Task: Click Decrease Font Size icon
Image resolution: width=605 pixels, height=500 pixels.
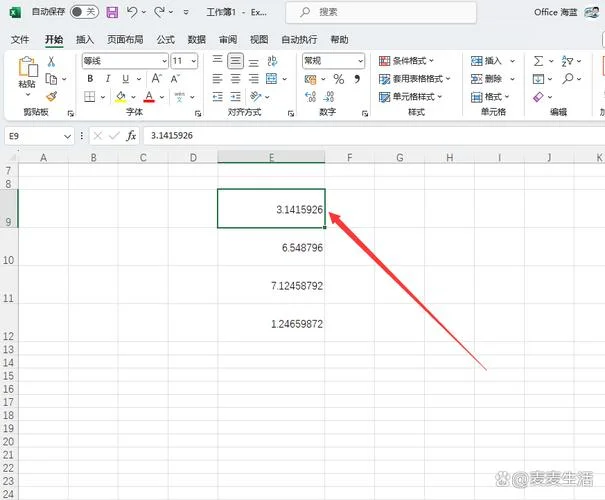Action: click(175, 79)
